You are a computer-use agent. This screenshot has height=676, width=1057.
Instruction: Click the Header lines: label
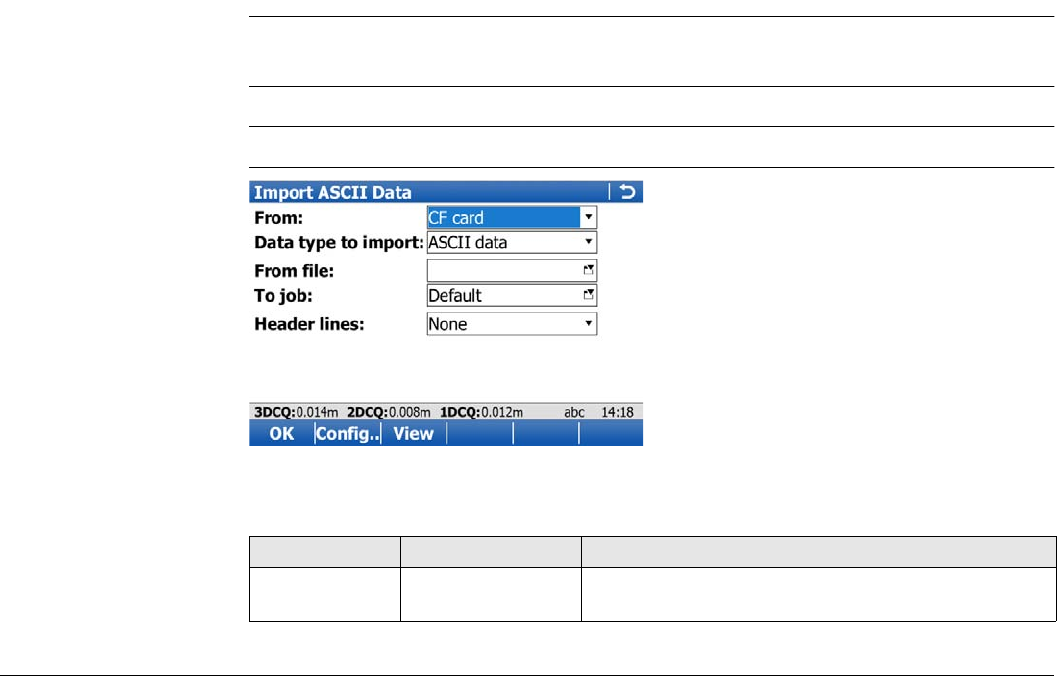pyautogui.click(x=309, y=324)
